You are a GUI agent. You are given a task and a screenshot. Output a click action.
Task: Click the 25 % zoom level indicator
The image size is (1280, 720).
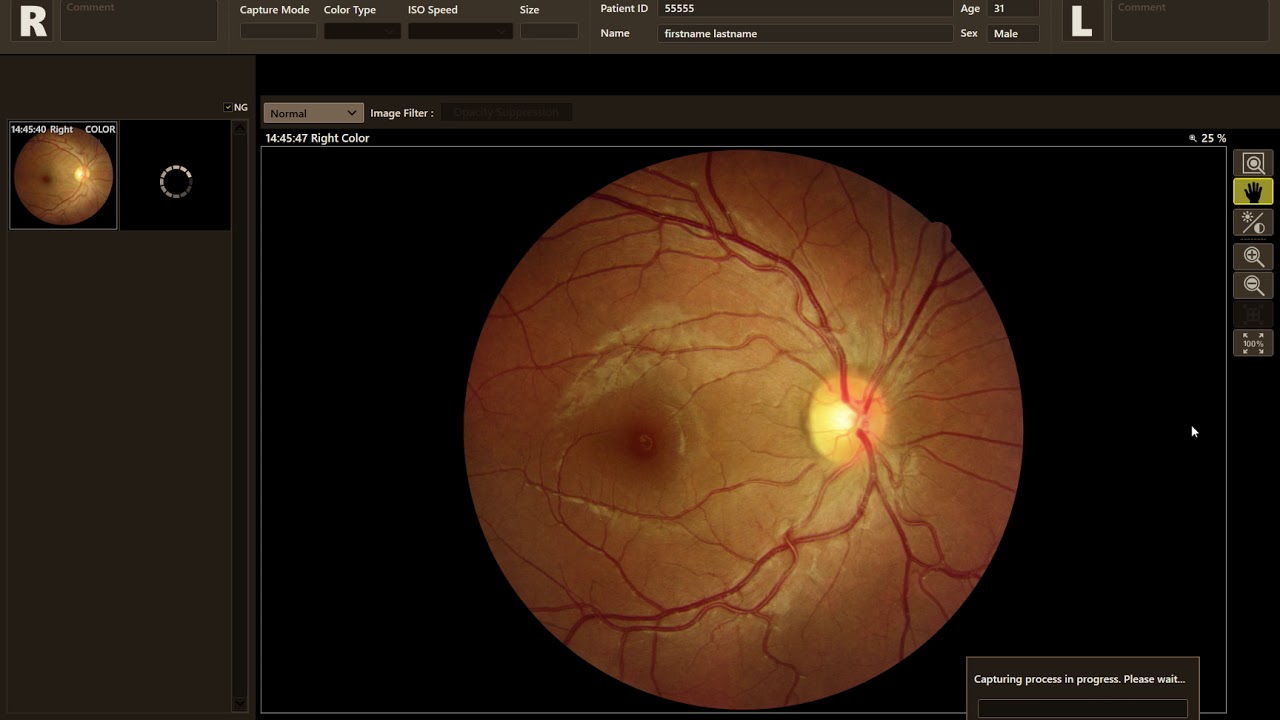point(1207,138)
